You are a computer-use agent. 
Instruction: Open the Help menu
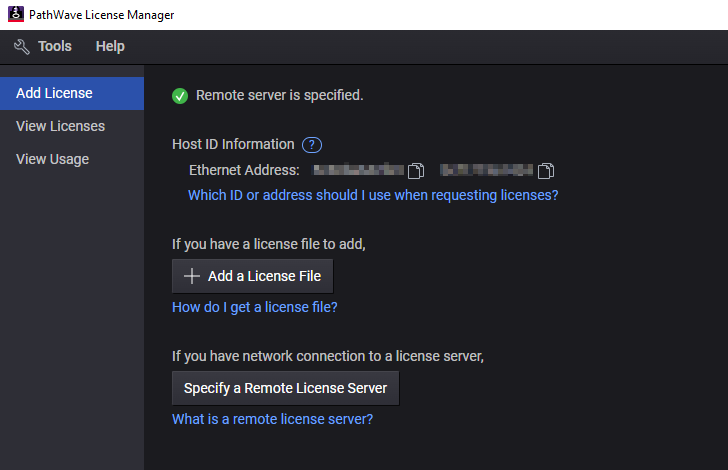click(110, 46)
